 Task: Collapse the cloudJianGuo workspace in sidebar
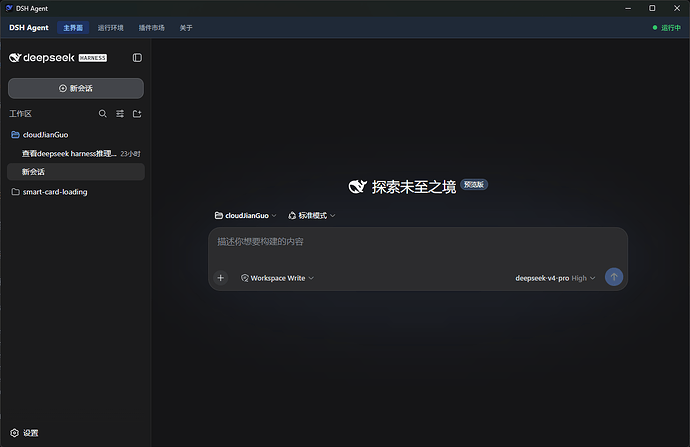tap(76, 135)
